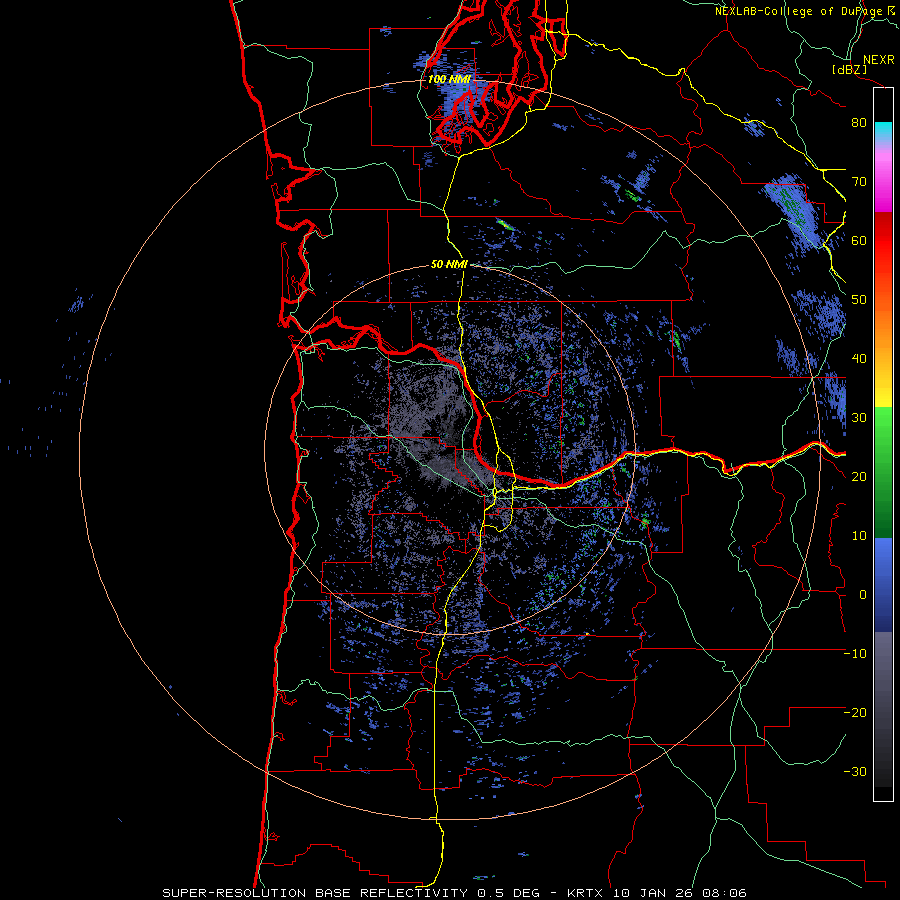Click the 0 dBZ scale label
The width and height of the screenshot is (900, 900).
pos(863,595)
